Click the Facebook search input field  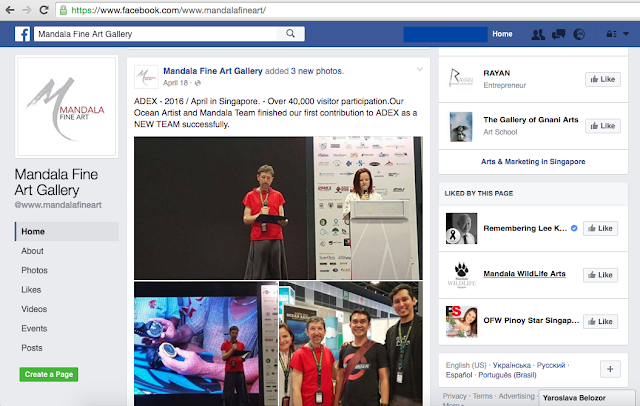[x=156, y=34]
